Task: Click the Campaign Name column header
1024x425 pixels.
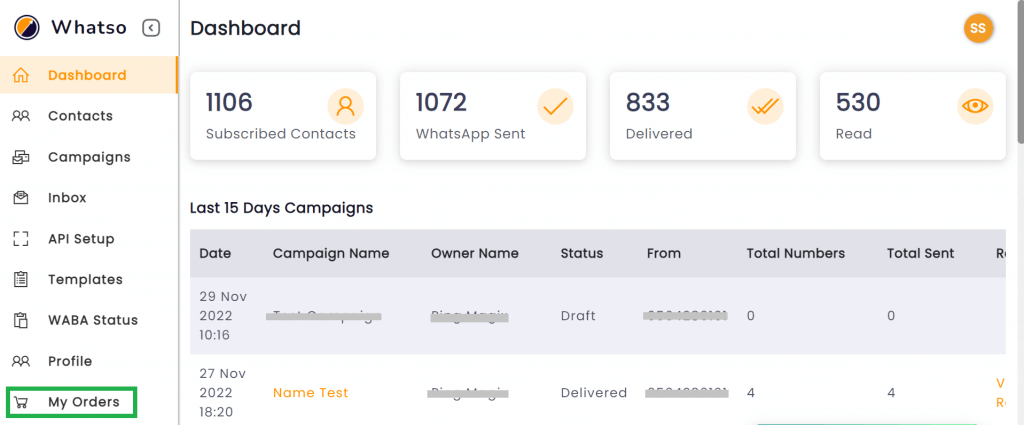Action: coord(331,253)
